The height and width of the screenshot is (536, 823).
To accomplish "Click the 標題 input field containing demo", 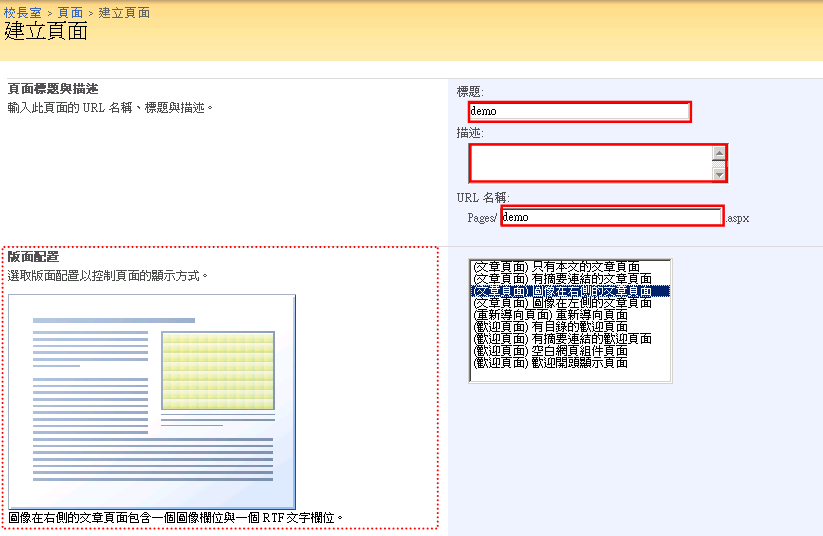I will click(x=579, y=111).
